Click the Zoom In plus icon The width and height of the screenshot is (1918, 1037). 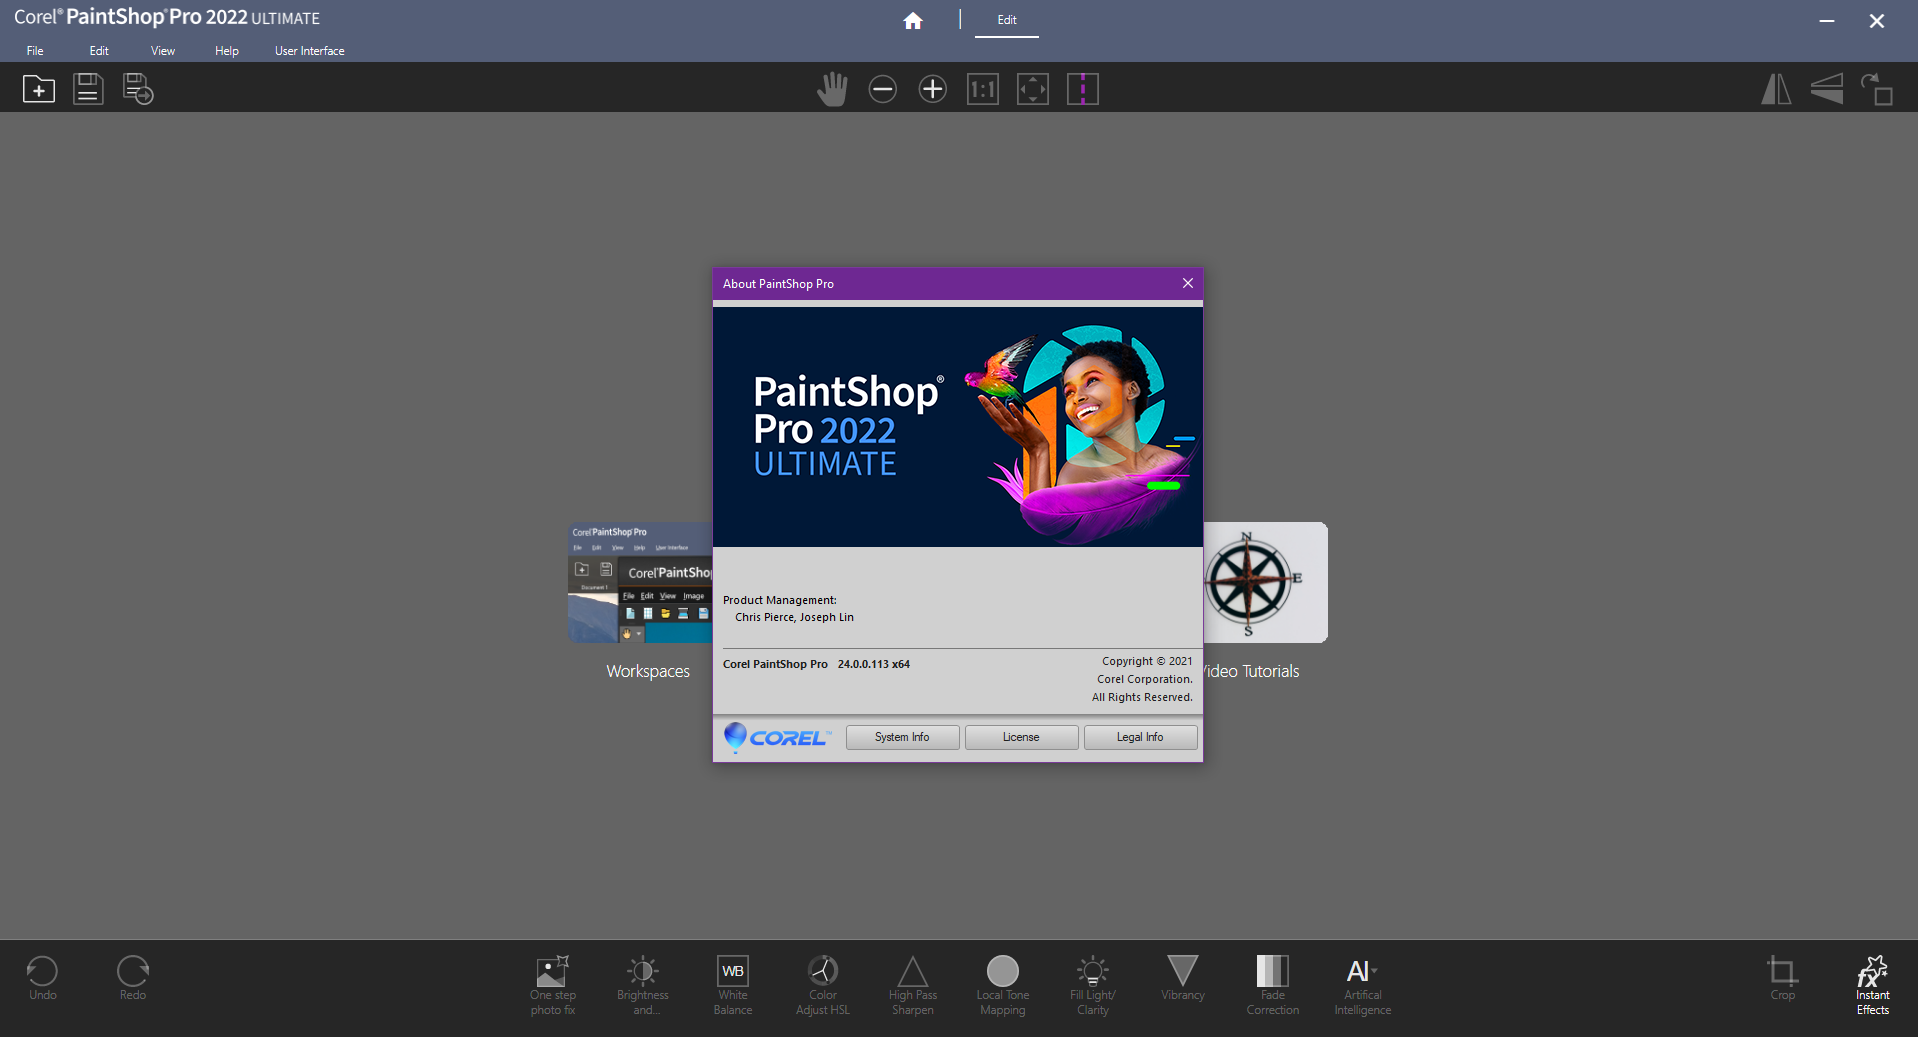[x=932, y=89]
